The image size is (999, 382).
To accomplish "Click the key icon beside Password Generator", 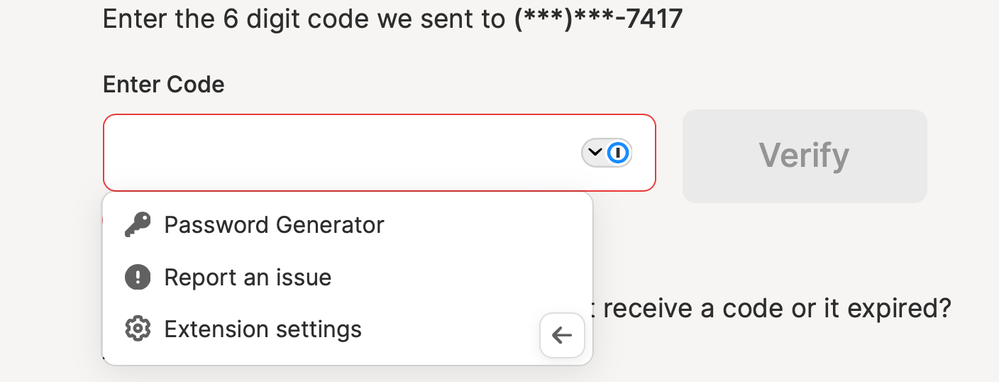I will click(138, 225).
